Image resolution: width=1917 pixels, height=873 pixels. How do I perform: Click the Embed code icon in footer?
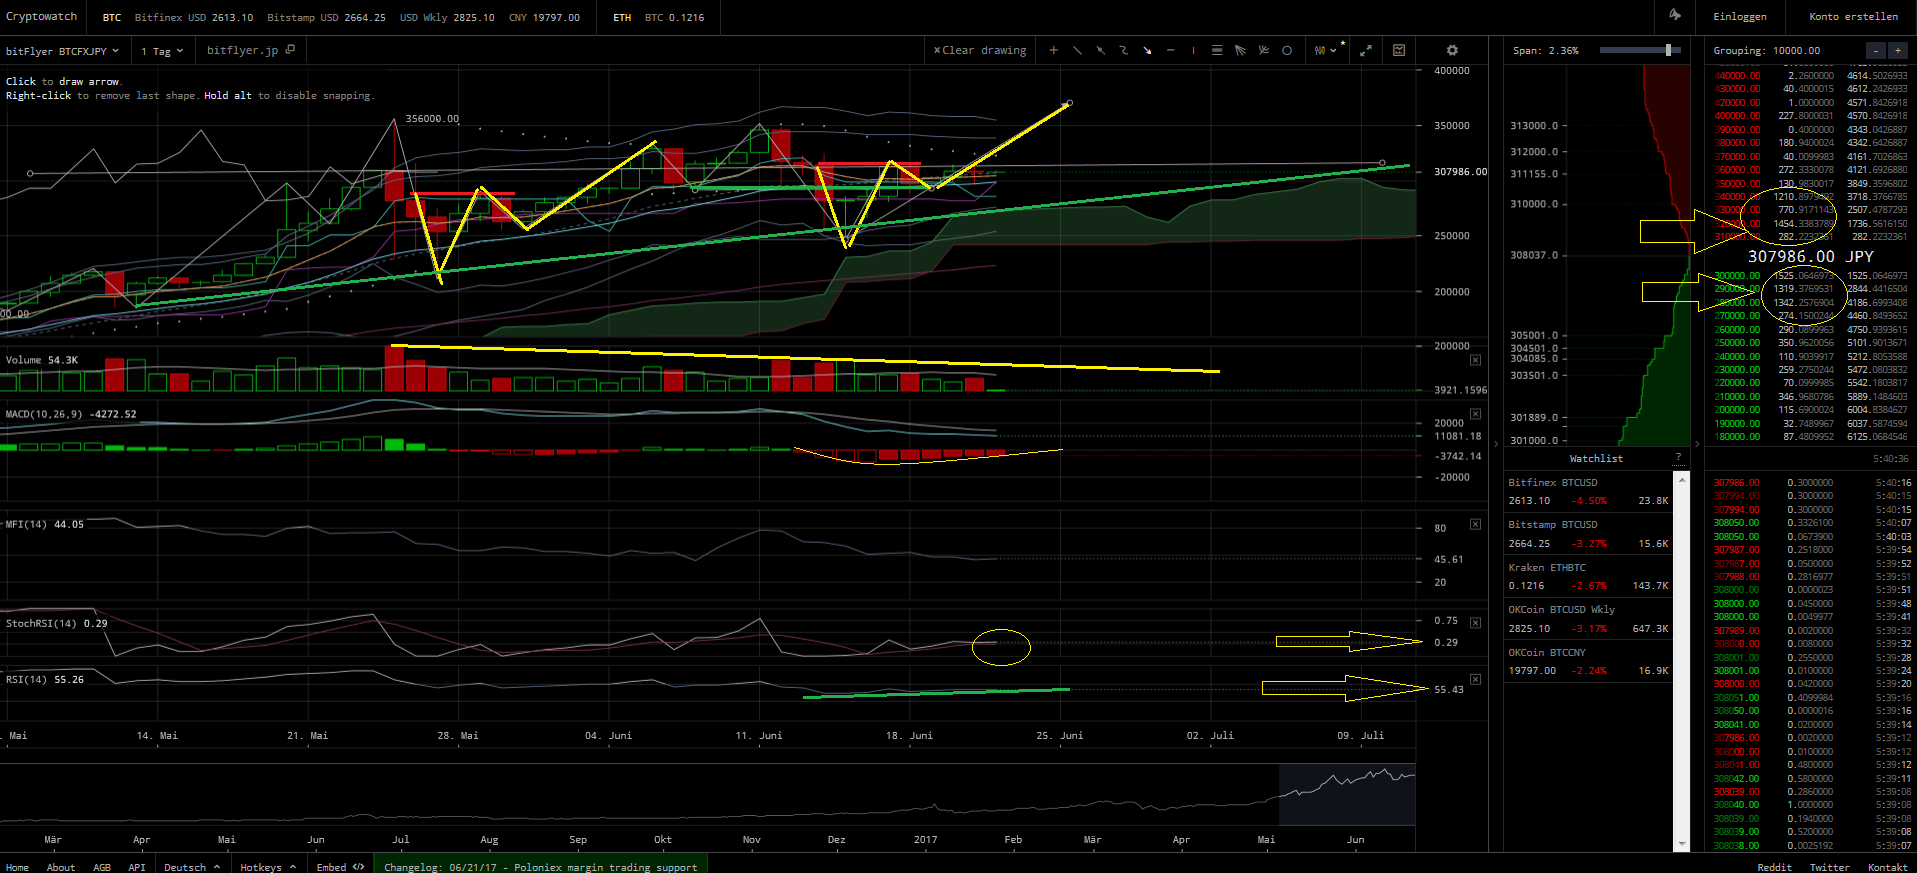[358, 867]
